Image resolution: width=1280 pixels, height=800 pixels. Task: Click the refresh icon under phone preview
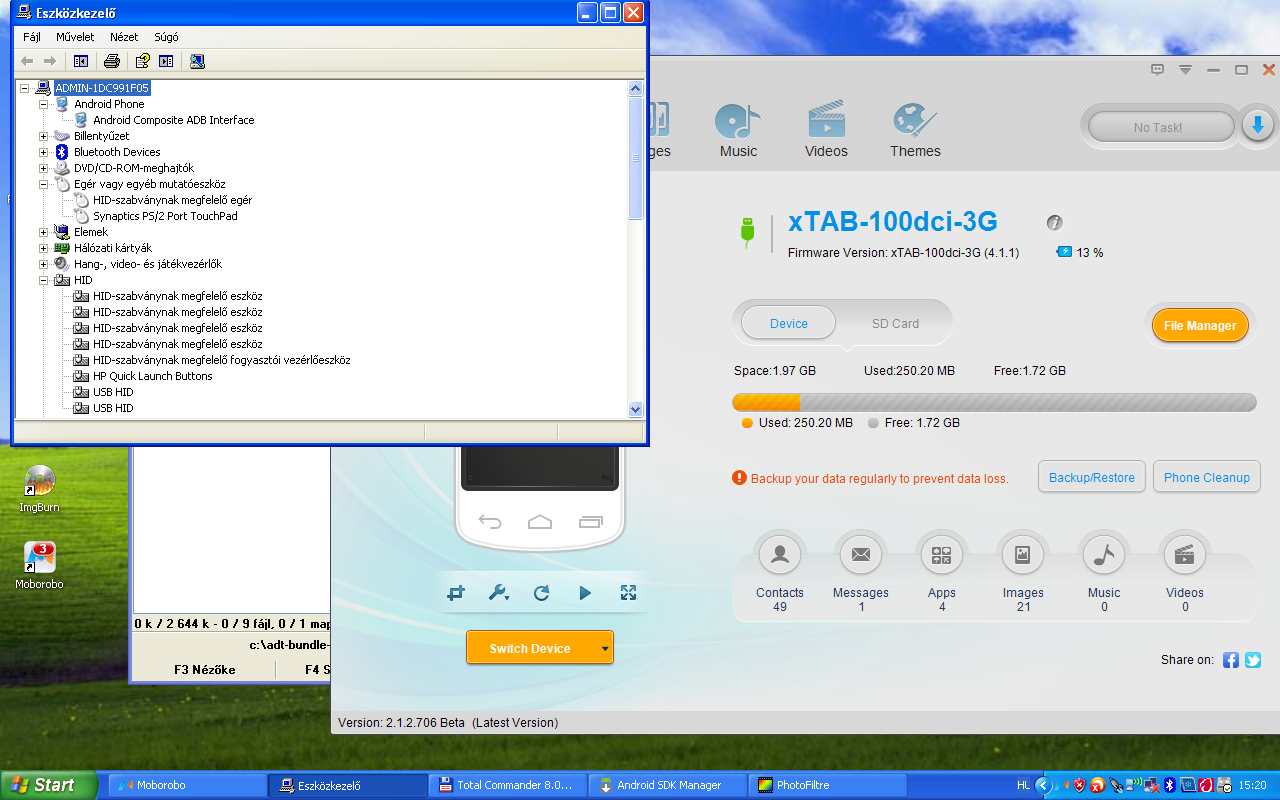pos(541,593)
